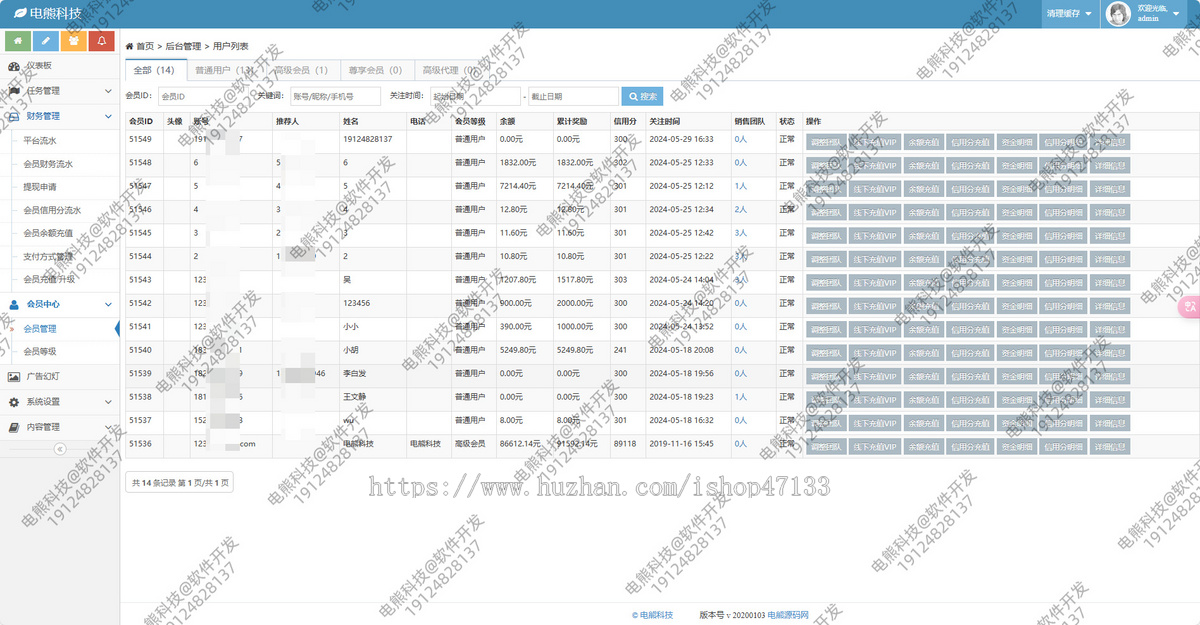Select 会员管理 in the sidebar

click(41, 328)
